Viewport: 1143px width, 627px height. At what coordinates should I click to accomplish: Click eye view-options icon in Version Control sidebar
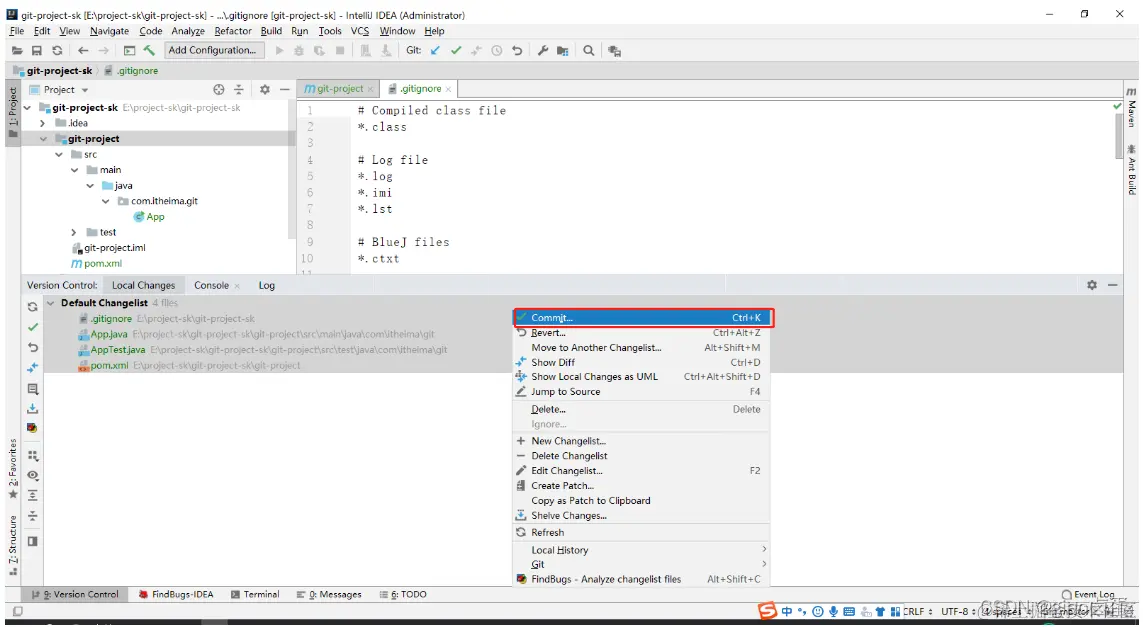pos(33,475)
